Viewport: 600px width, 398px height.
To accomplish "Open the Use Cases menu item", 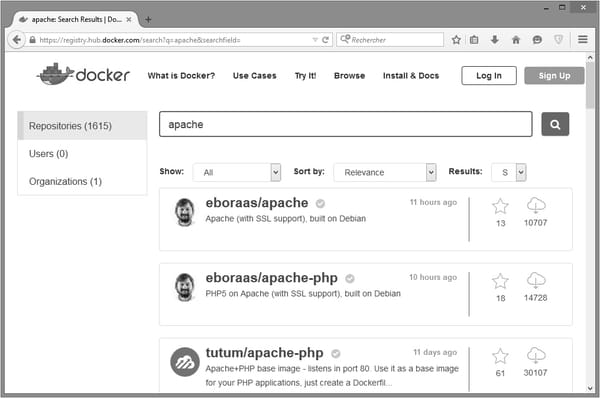I will coord(254,76).
